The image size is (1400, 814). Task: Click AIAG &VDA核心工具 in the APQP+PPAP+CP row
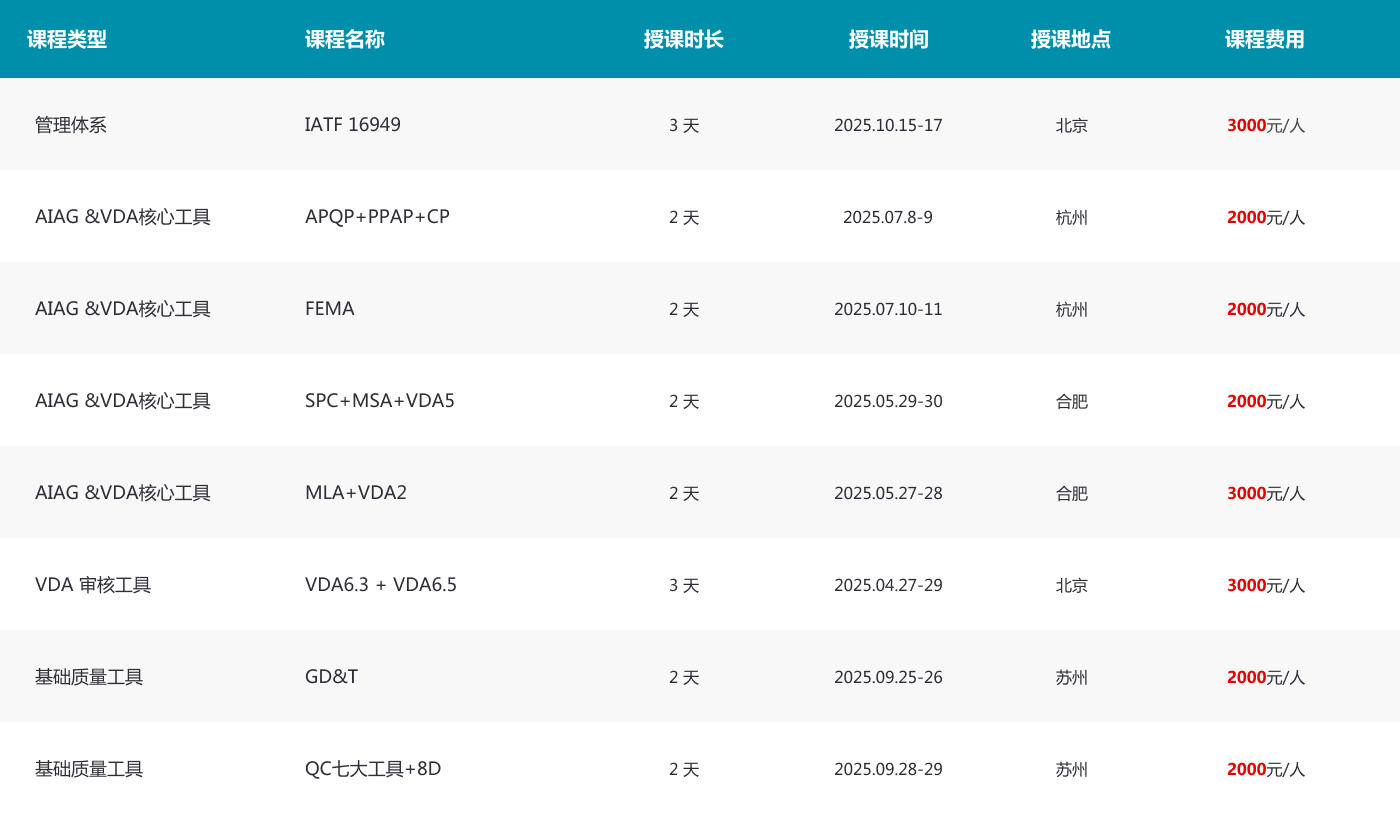click(x=123, y=217)
